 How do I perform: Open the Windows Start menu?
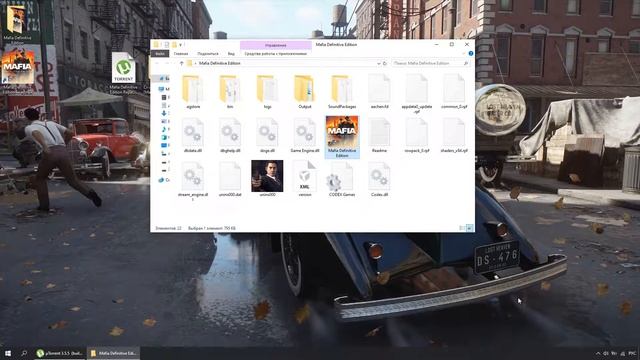(8, 353)
